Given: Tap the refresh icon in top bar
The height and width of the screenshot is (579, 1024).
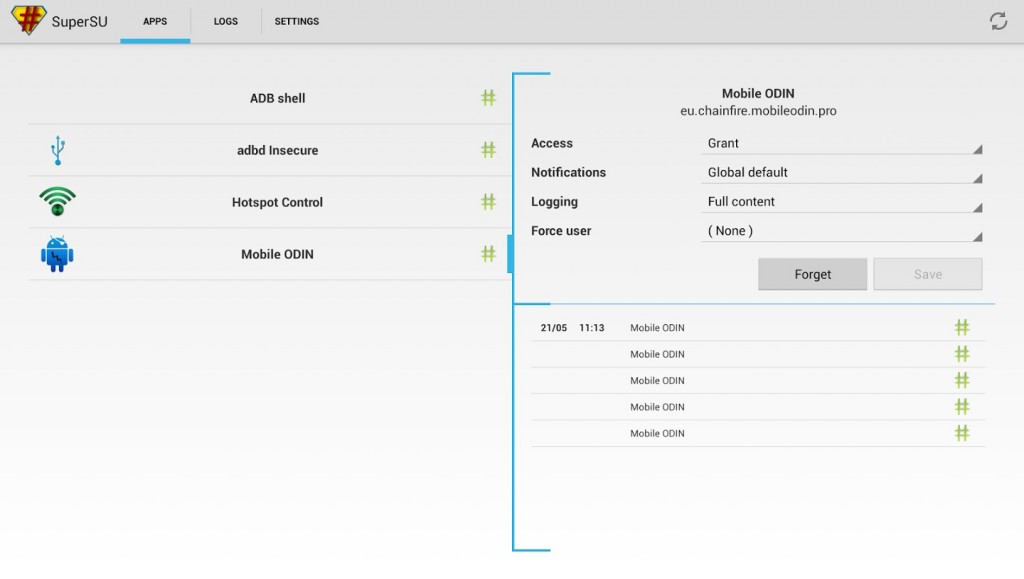Looking at the screenshot, I should pos(997,21).
